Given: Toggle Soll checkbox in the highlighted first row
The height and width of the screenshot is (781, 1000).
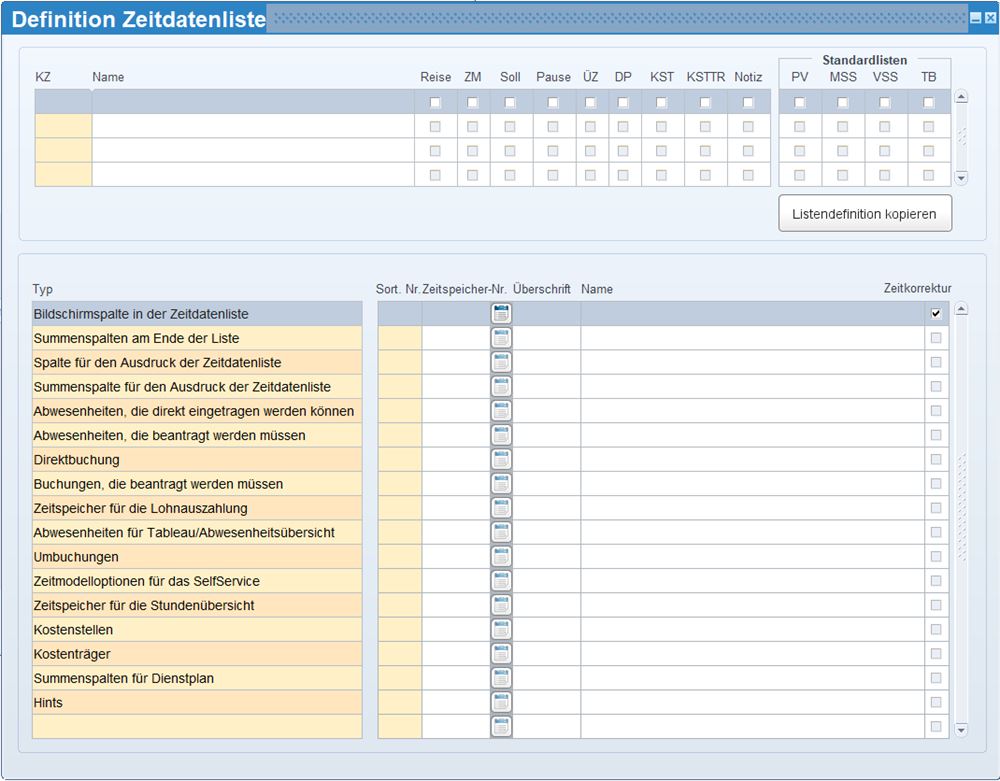Looking at the screenshot, I should coord(510,102).
